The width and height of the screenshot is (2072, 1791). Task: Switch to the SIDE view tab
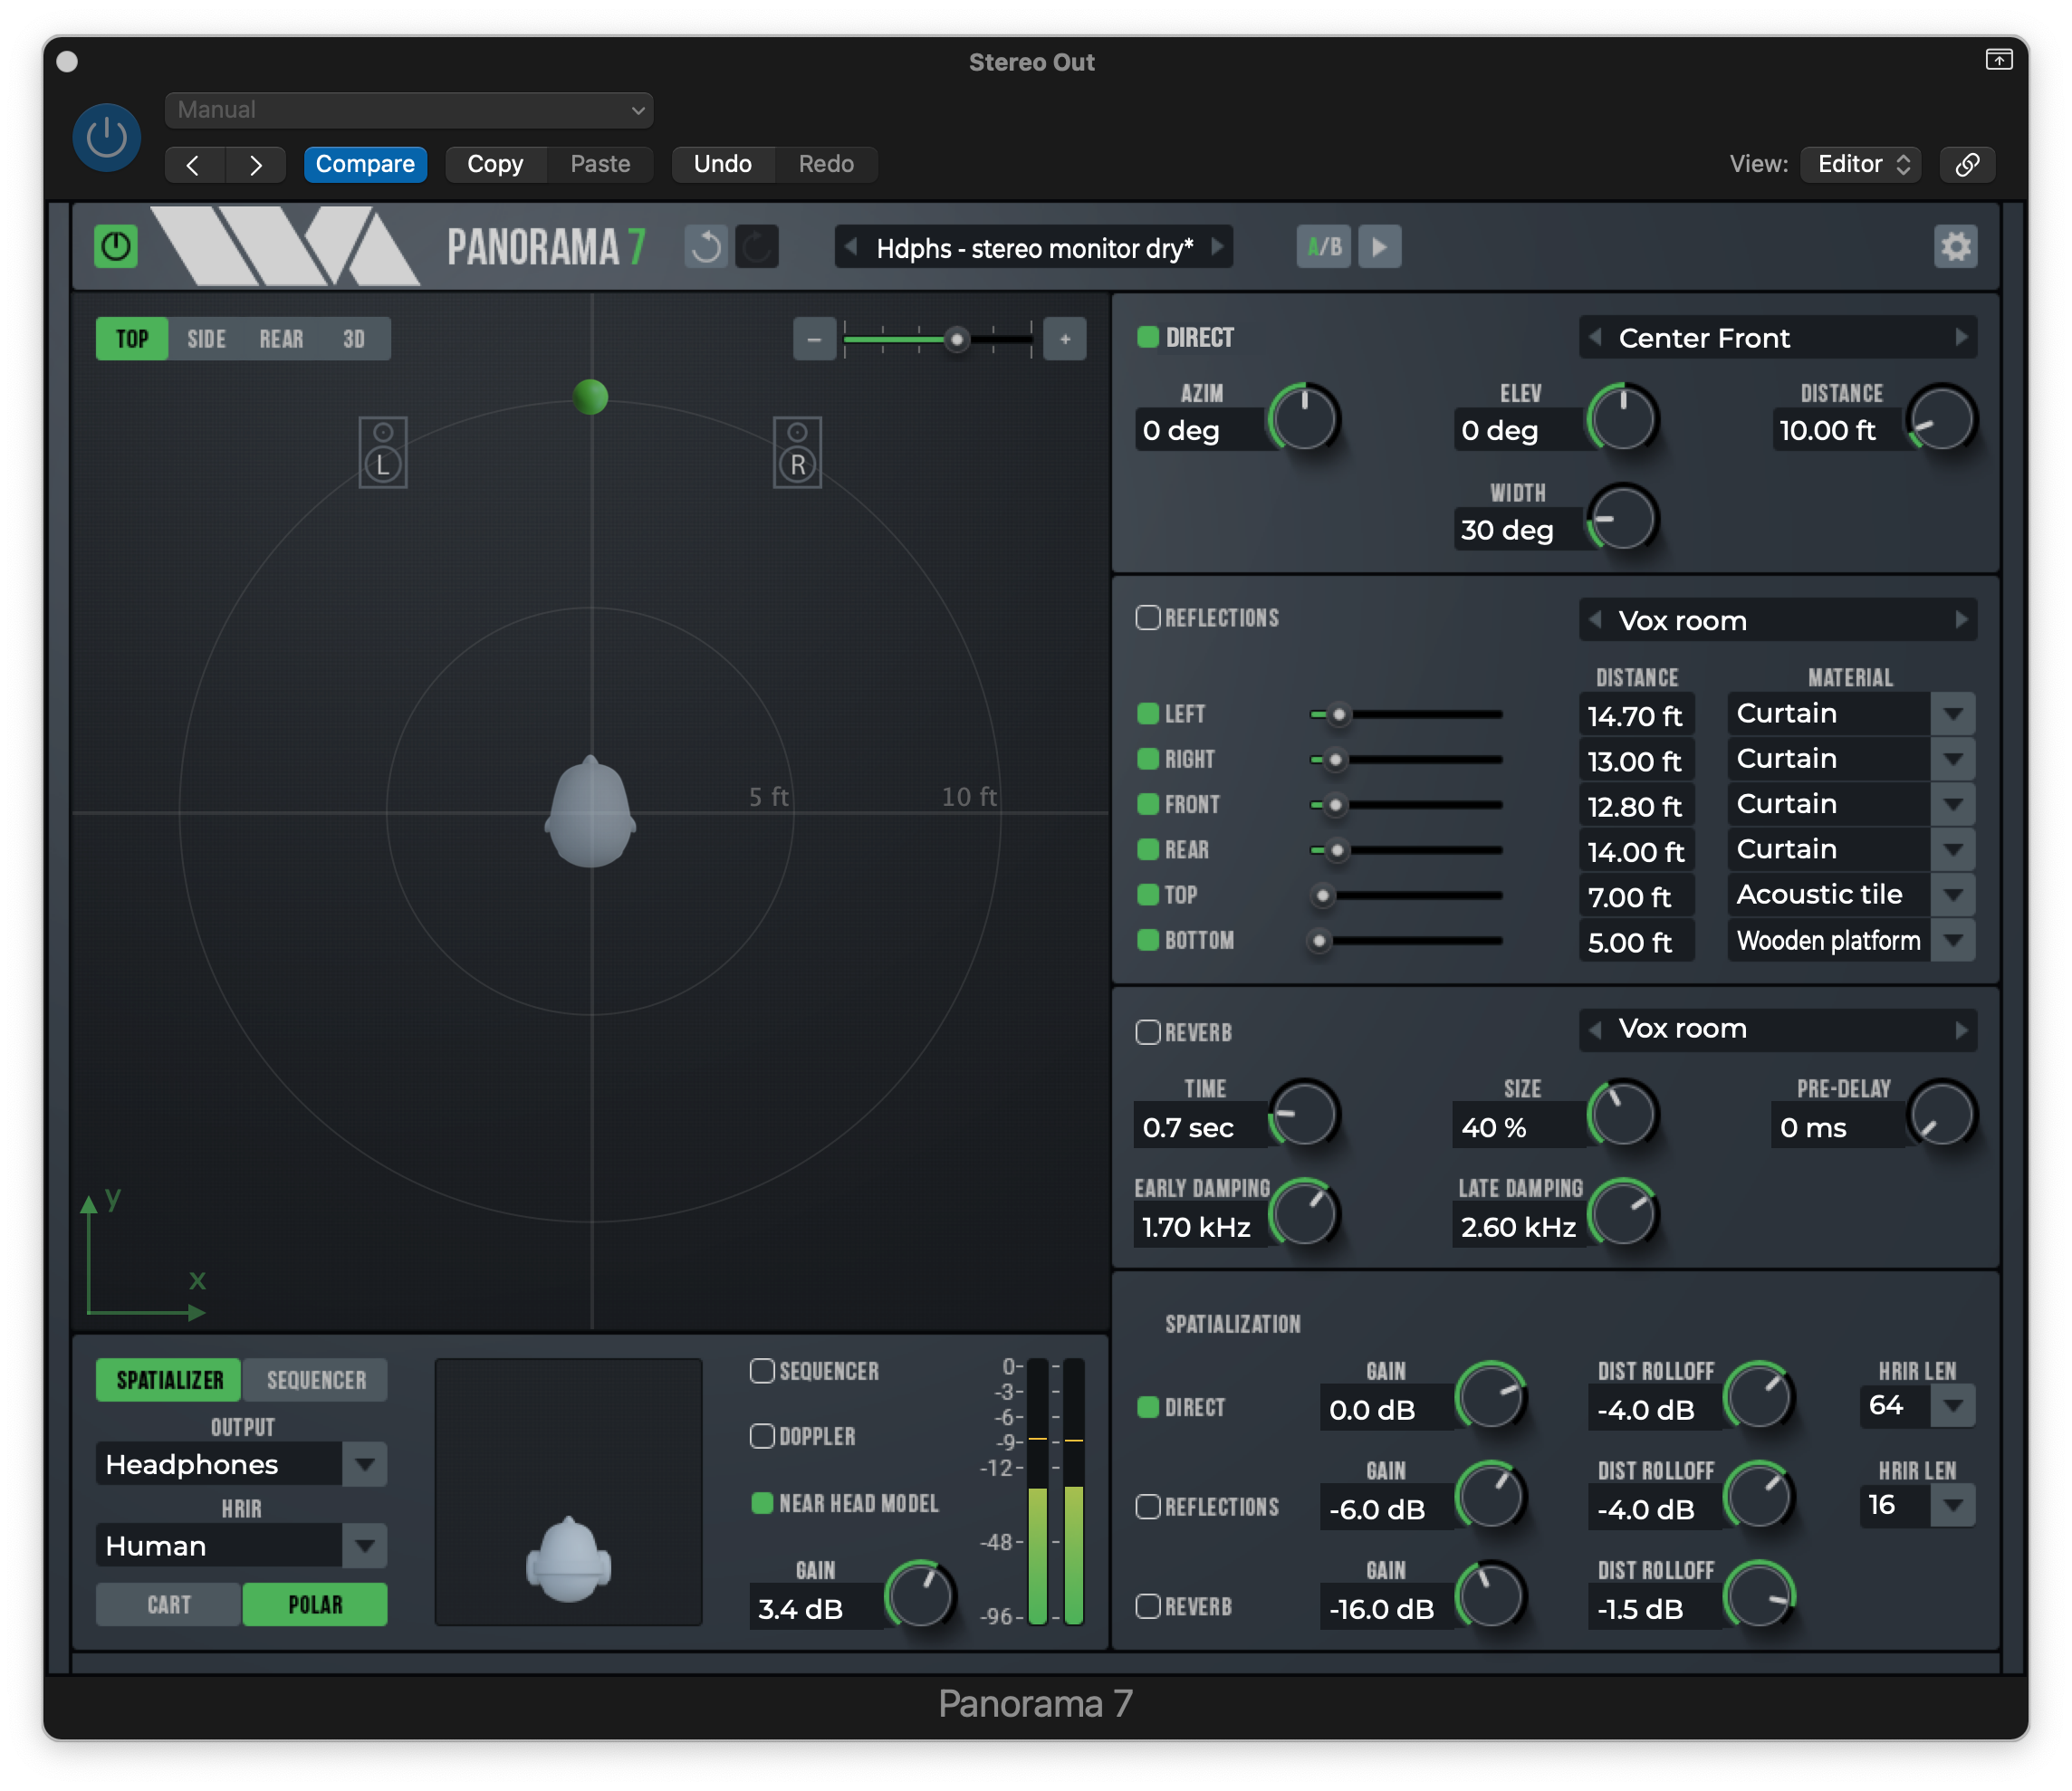click(x=206, y=340)
